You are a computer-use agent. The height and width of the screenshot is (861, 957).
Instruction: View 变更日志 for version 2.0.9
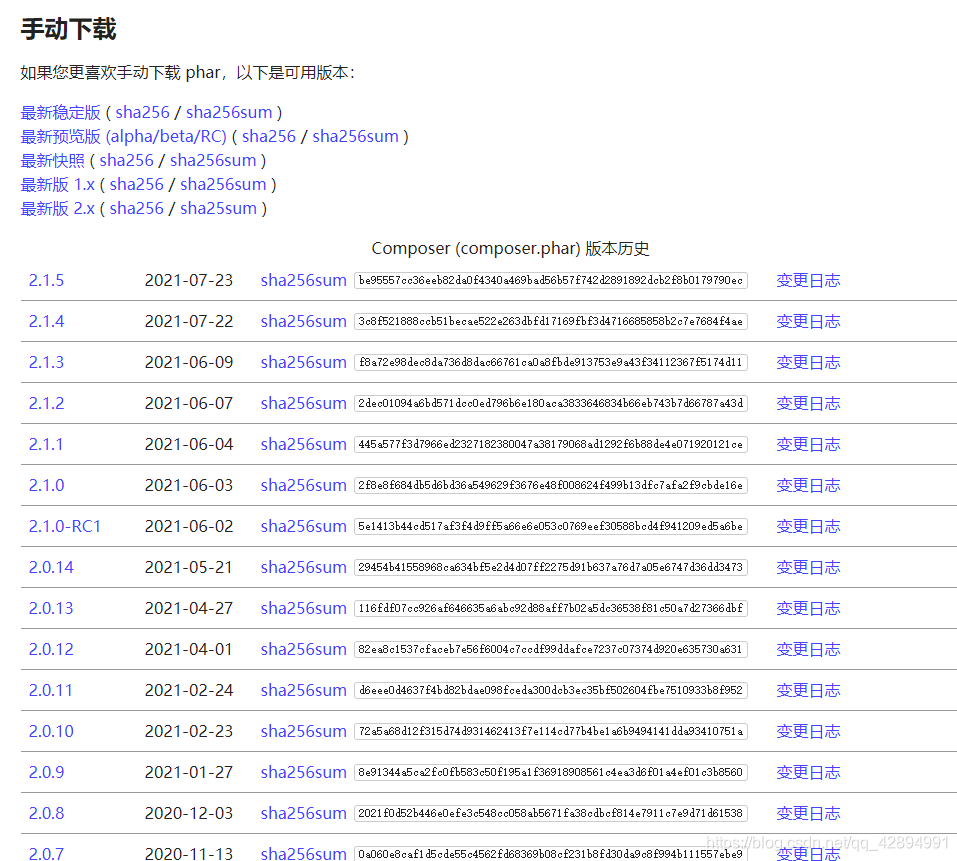[808, 772]
